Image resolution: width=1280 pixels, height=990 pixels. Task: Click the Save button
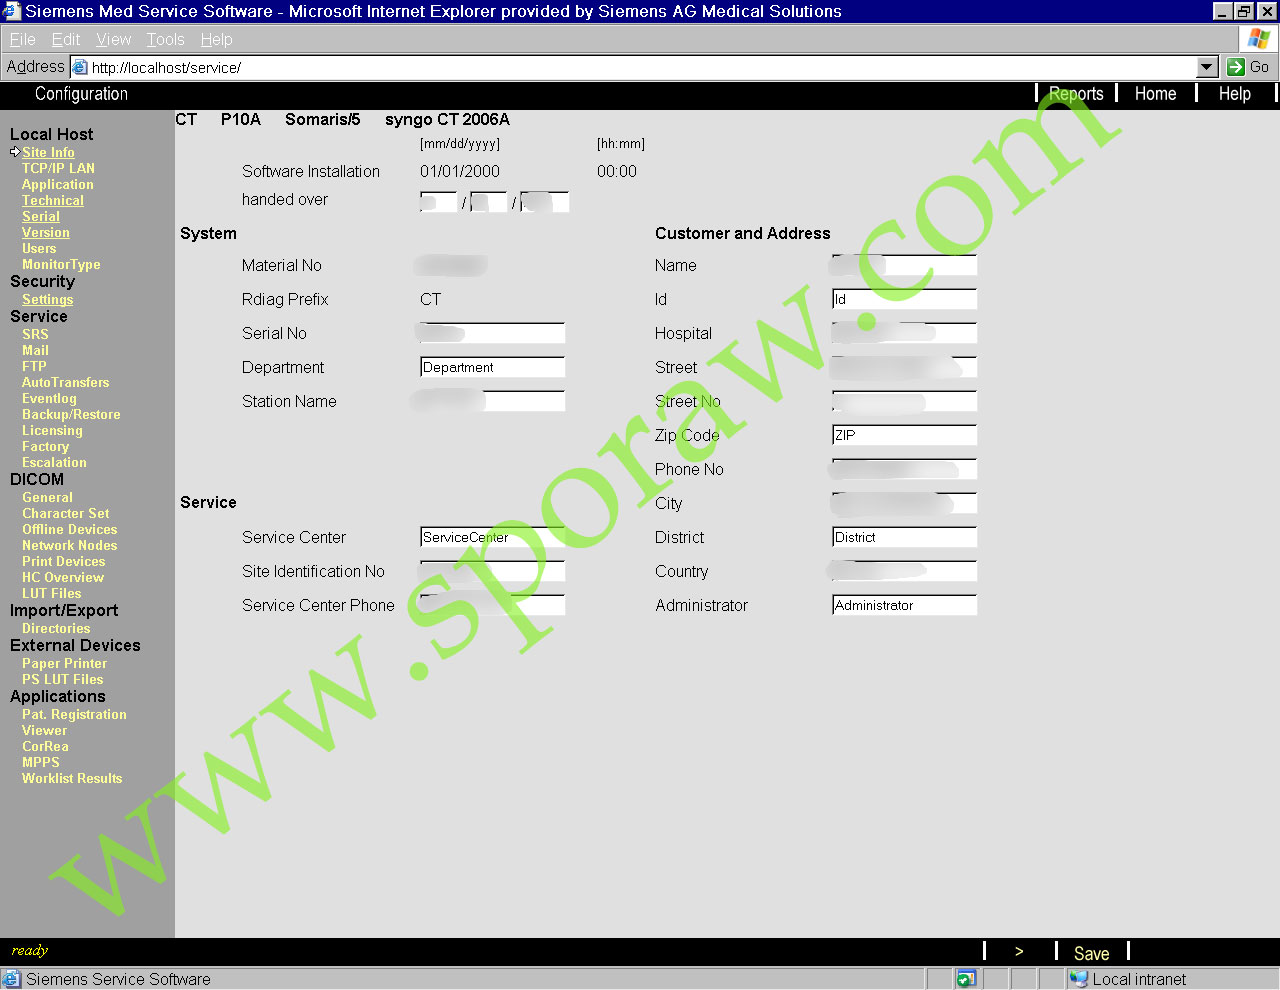click(1091, 953)
